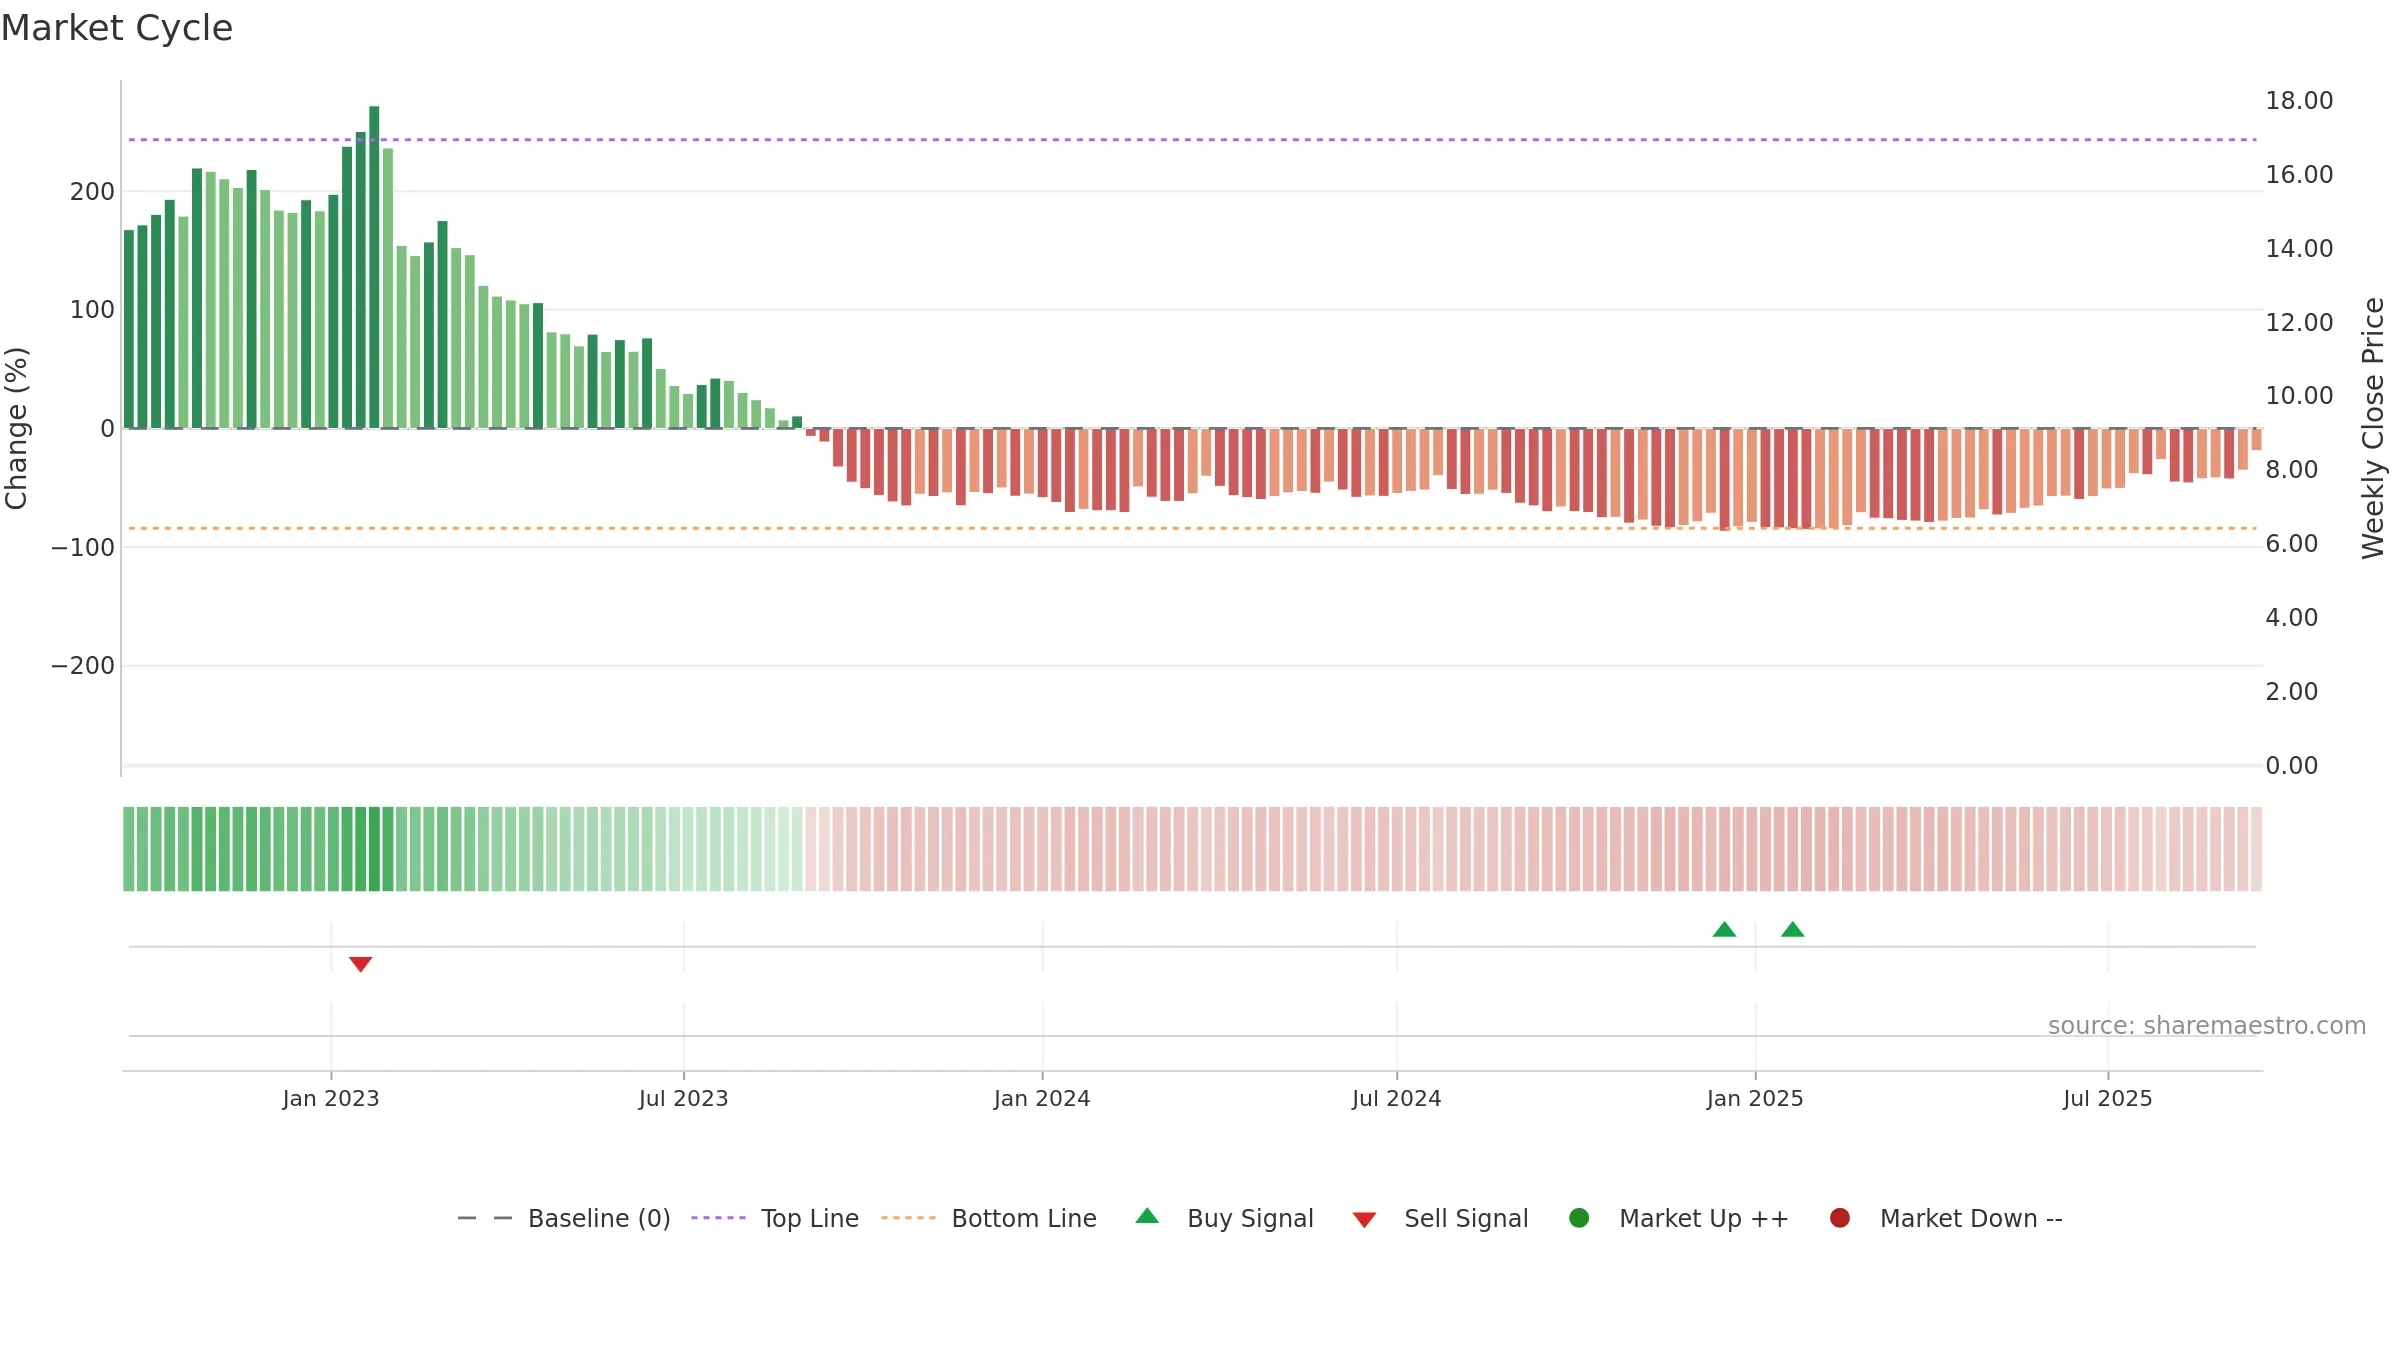Click the 0.00 tick on the price axis
Screen dimensions: 2400x1350
tap(2292, 766)
